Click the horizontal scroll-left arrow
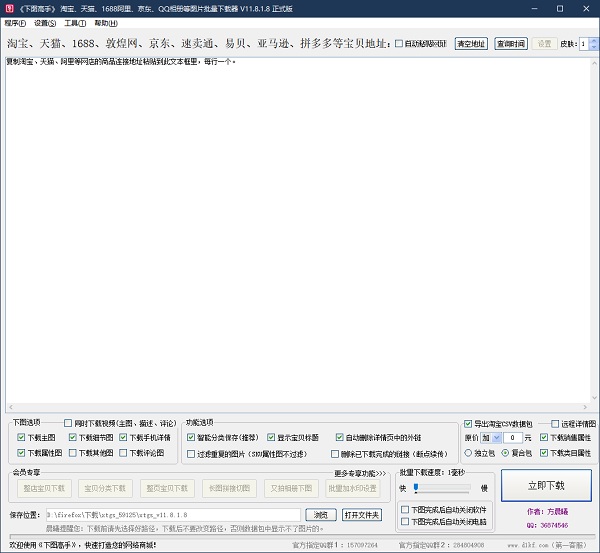 tap(11, 407)
